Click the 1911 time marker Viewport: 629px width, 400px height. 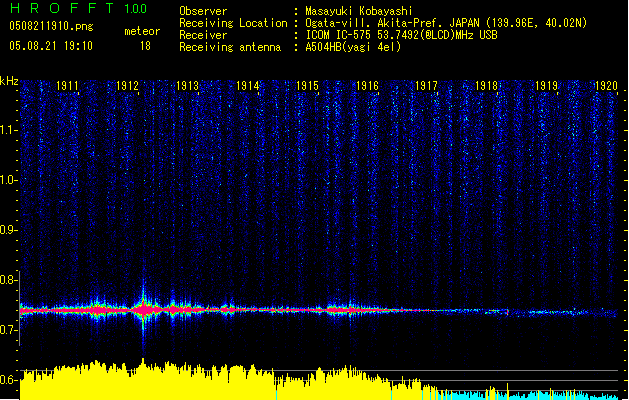(x=67, y=86)
